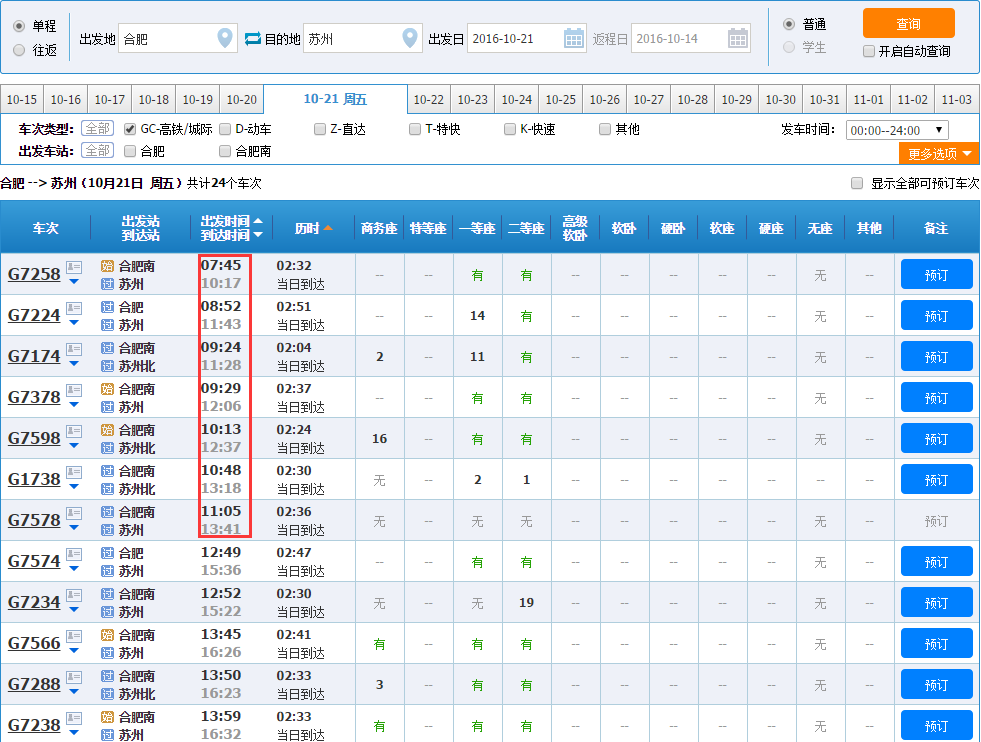Viewport: 981px width, 742px height.
Task: Select 全部 for 出发车站 filter
Action: point(98,151)
